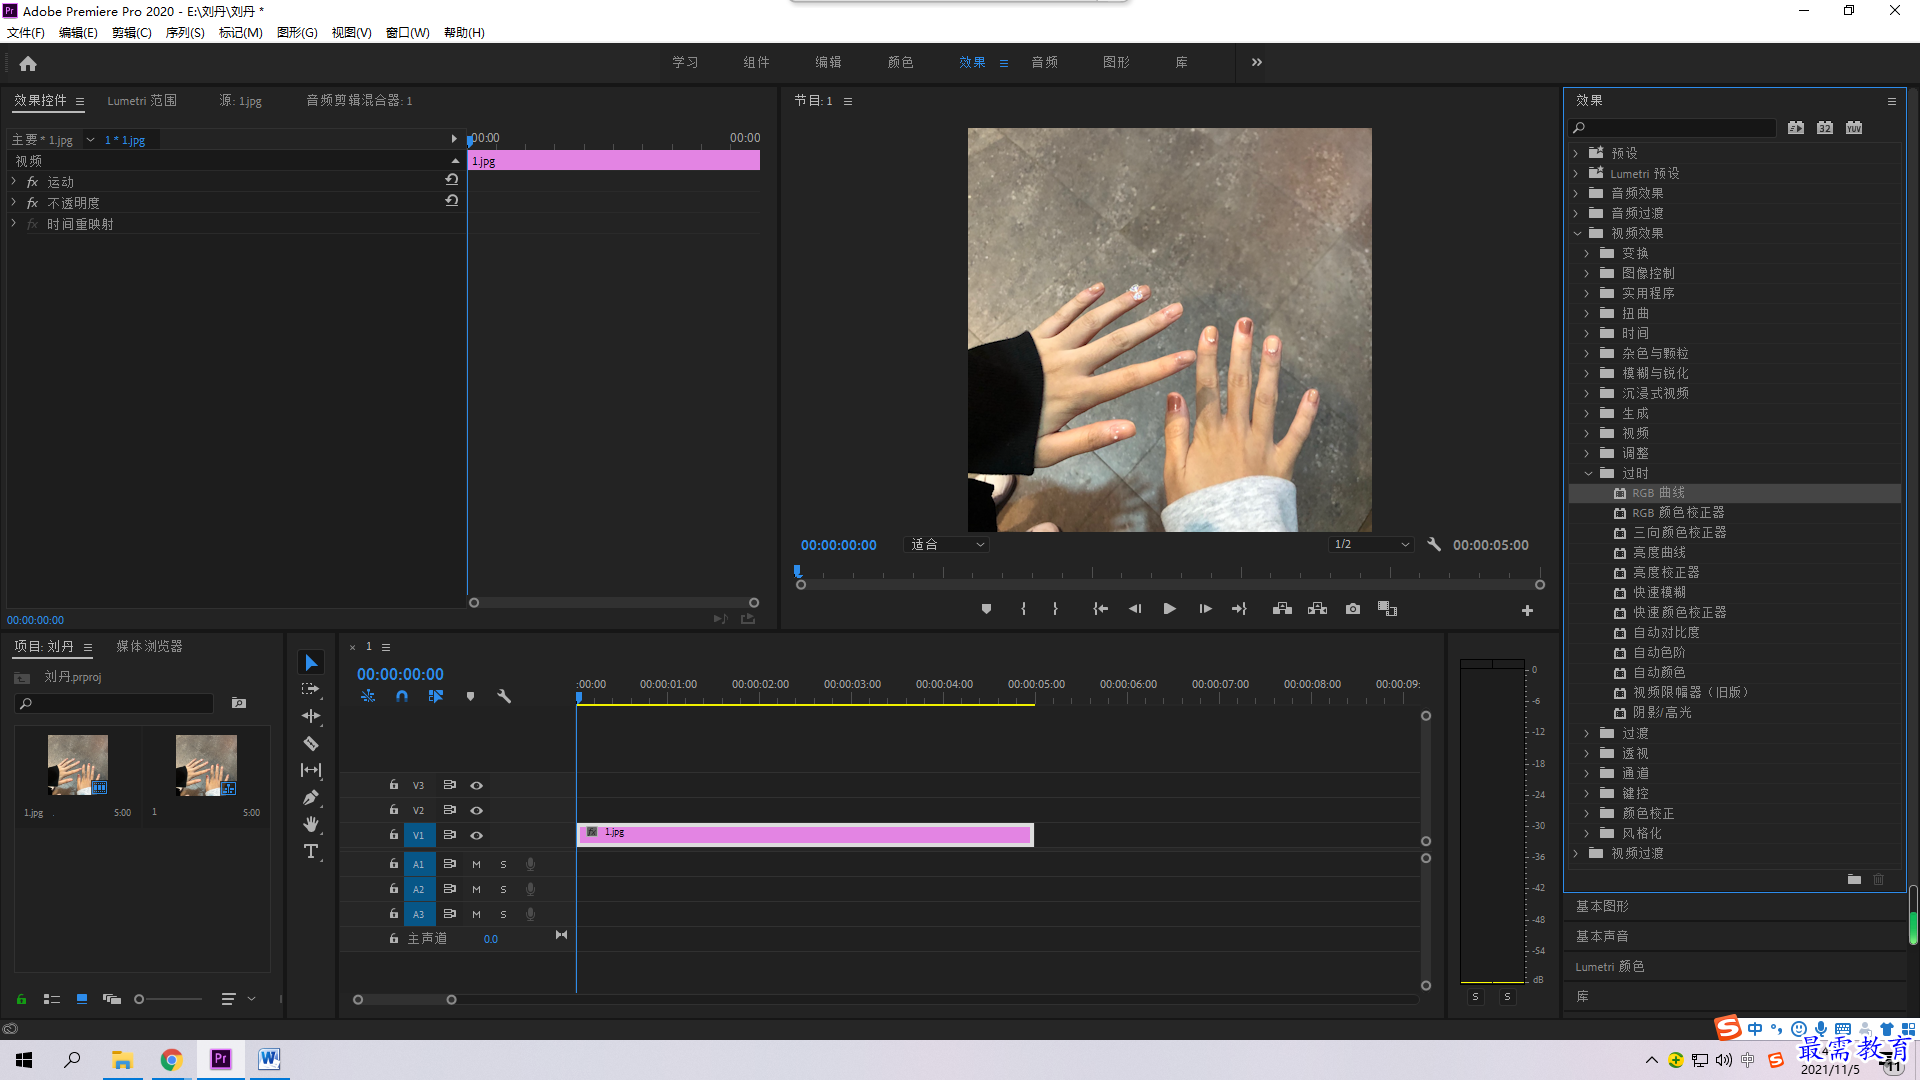Select the 1.jpg clip thumbnail in project
This screenshot has height=1080, width=1920.
(x=78, y=765)
